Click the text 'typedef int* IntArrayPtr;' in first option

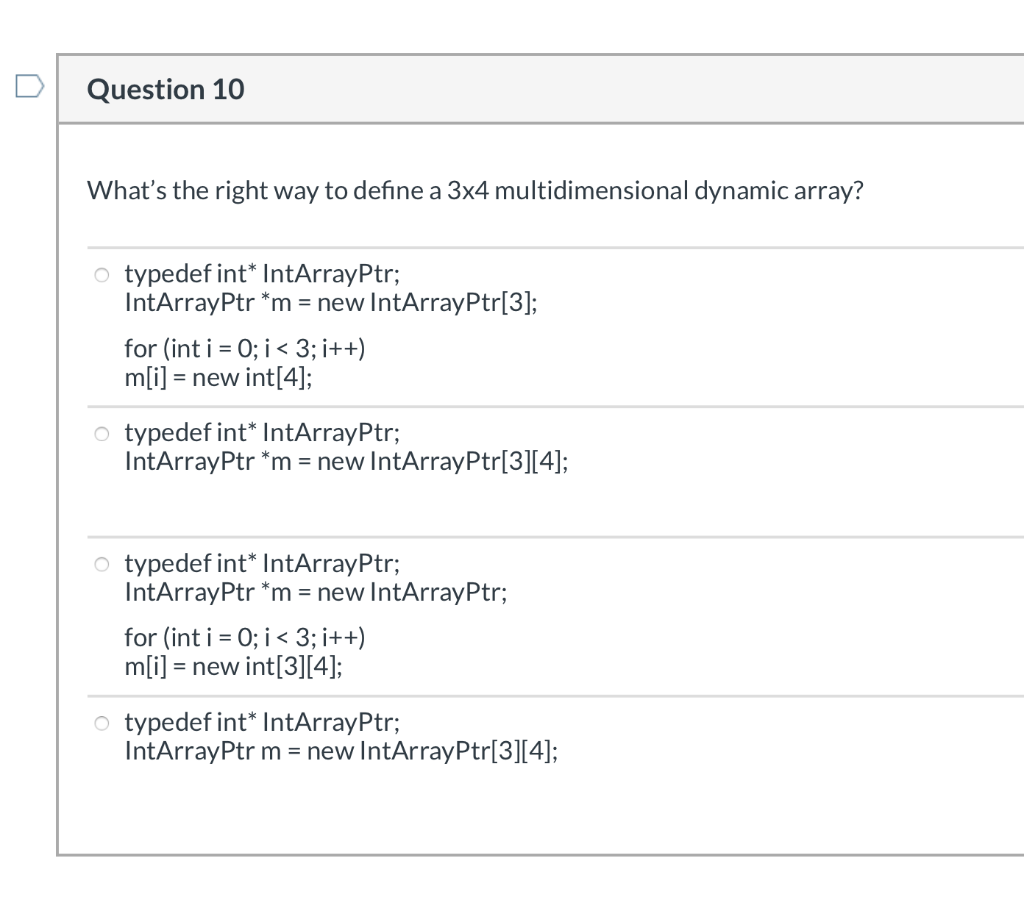[262, 272]
